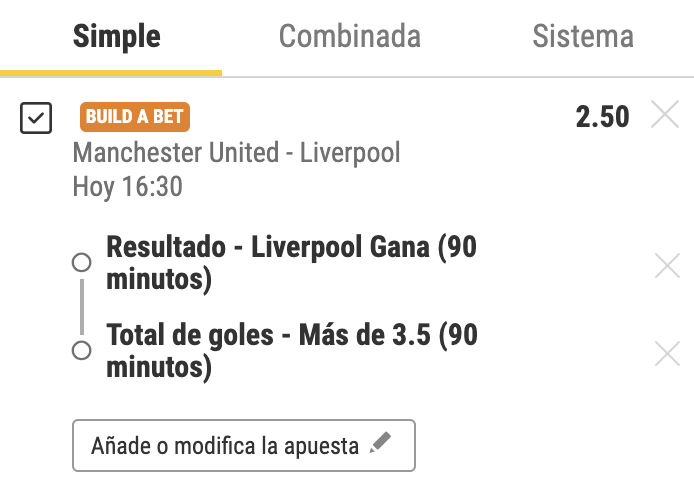Image resolution: width=694 pixels, height=496 pixels.
Task: Click the yellow underline beneath the Simple tab
Action: pos(111,73)
